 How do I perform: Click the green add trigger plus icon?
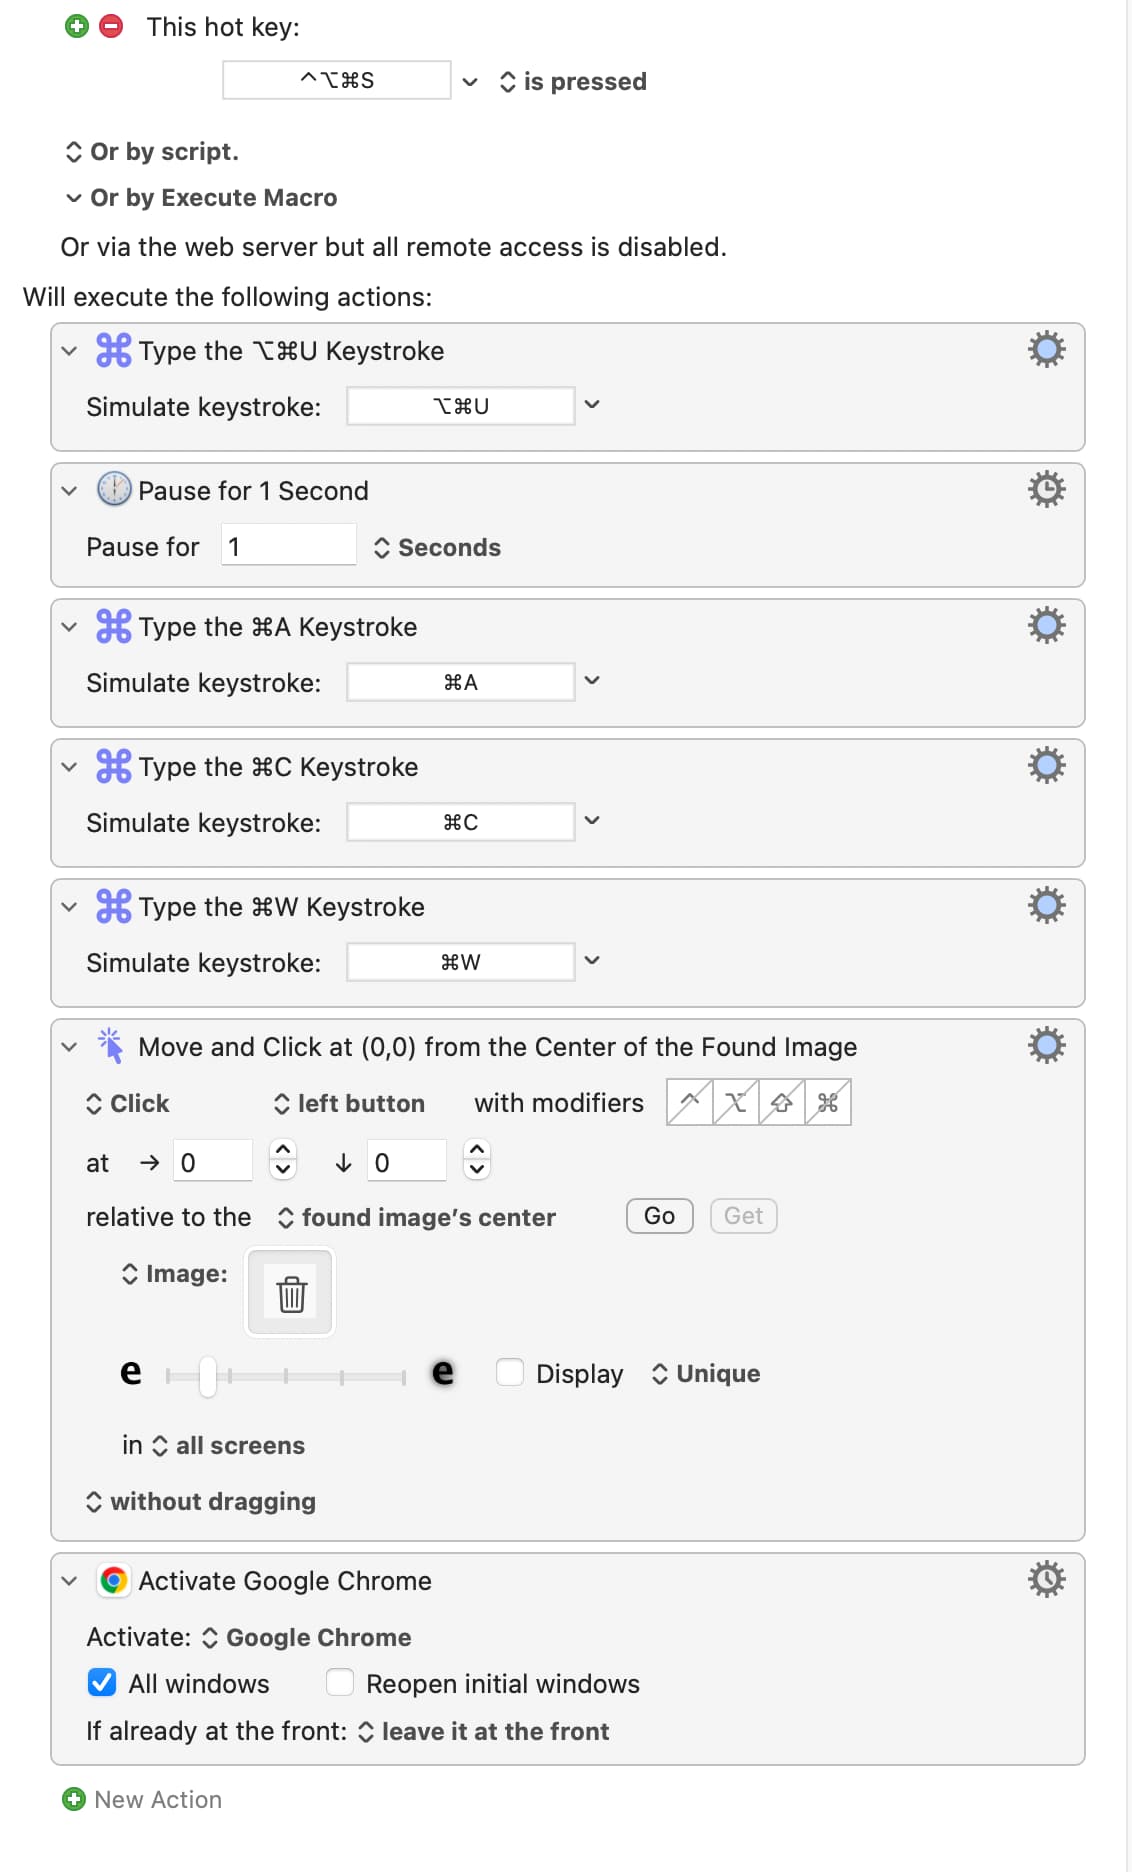77,26
